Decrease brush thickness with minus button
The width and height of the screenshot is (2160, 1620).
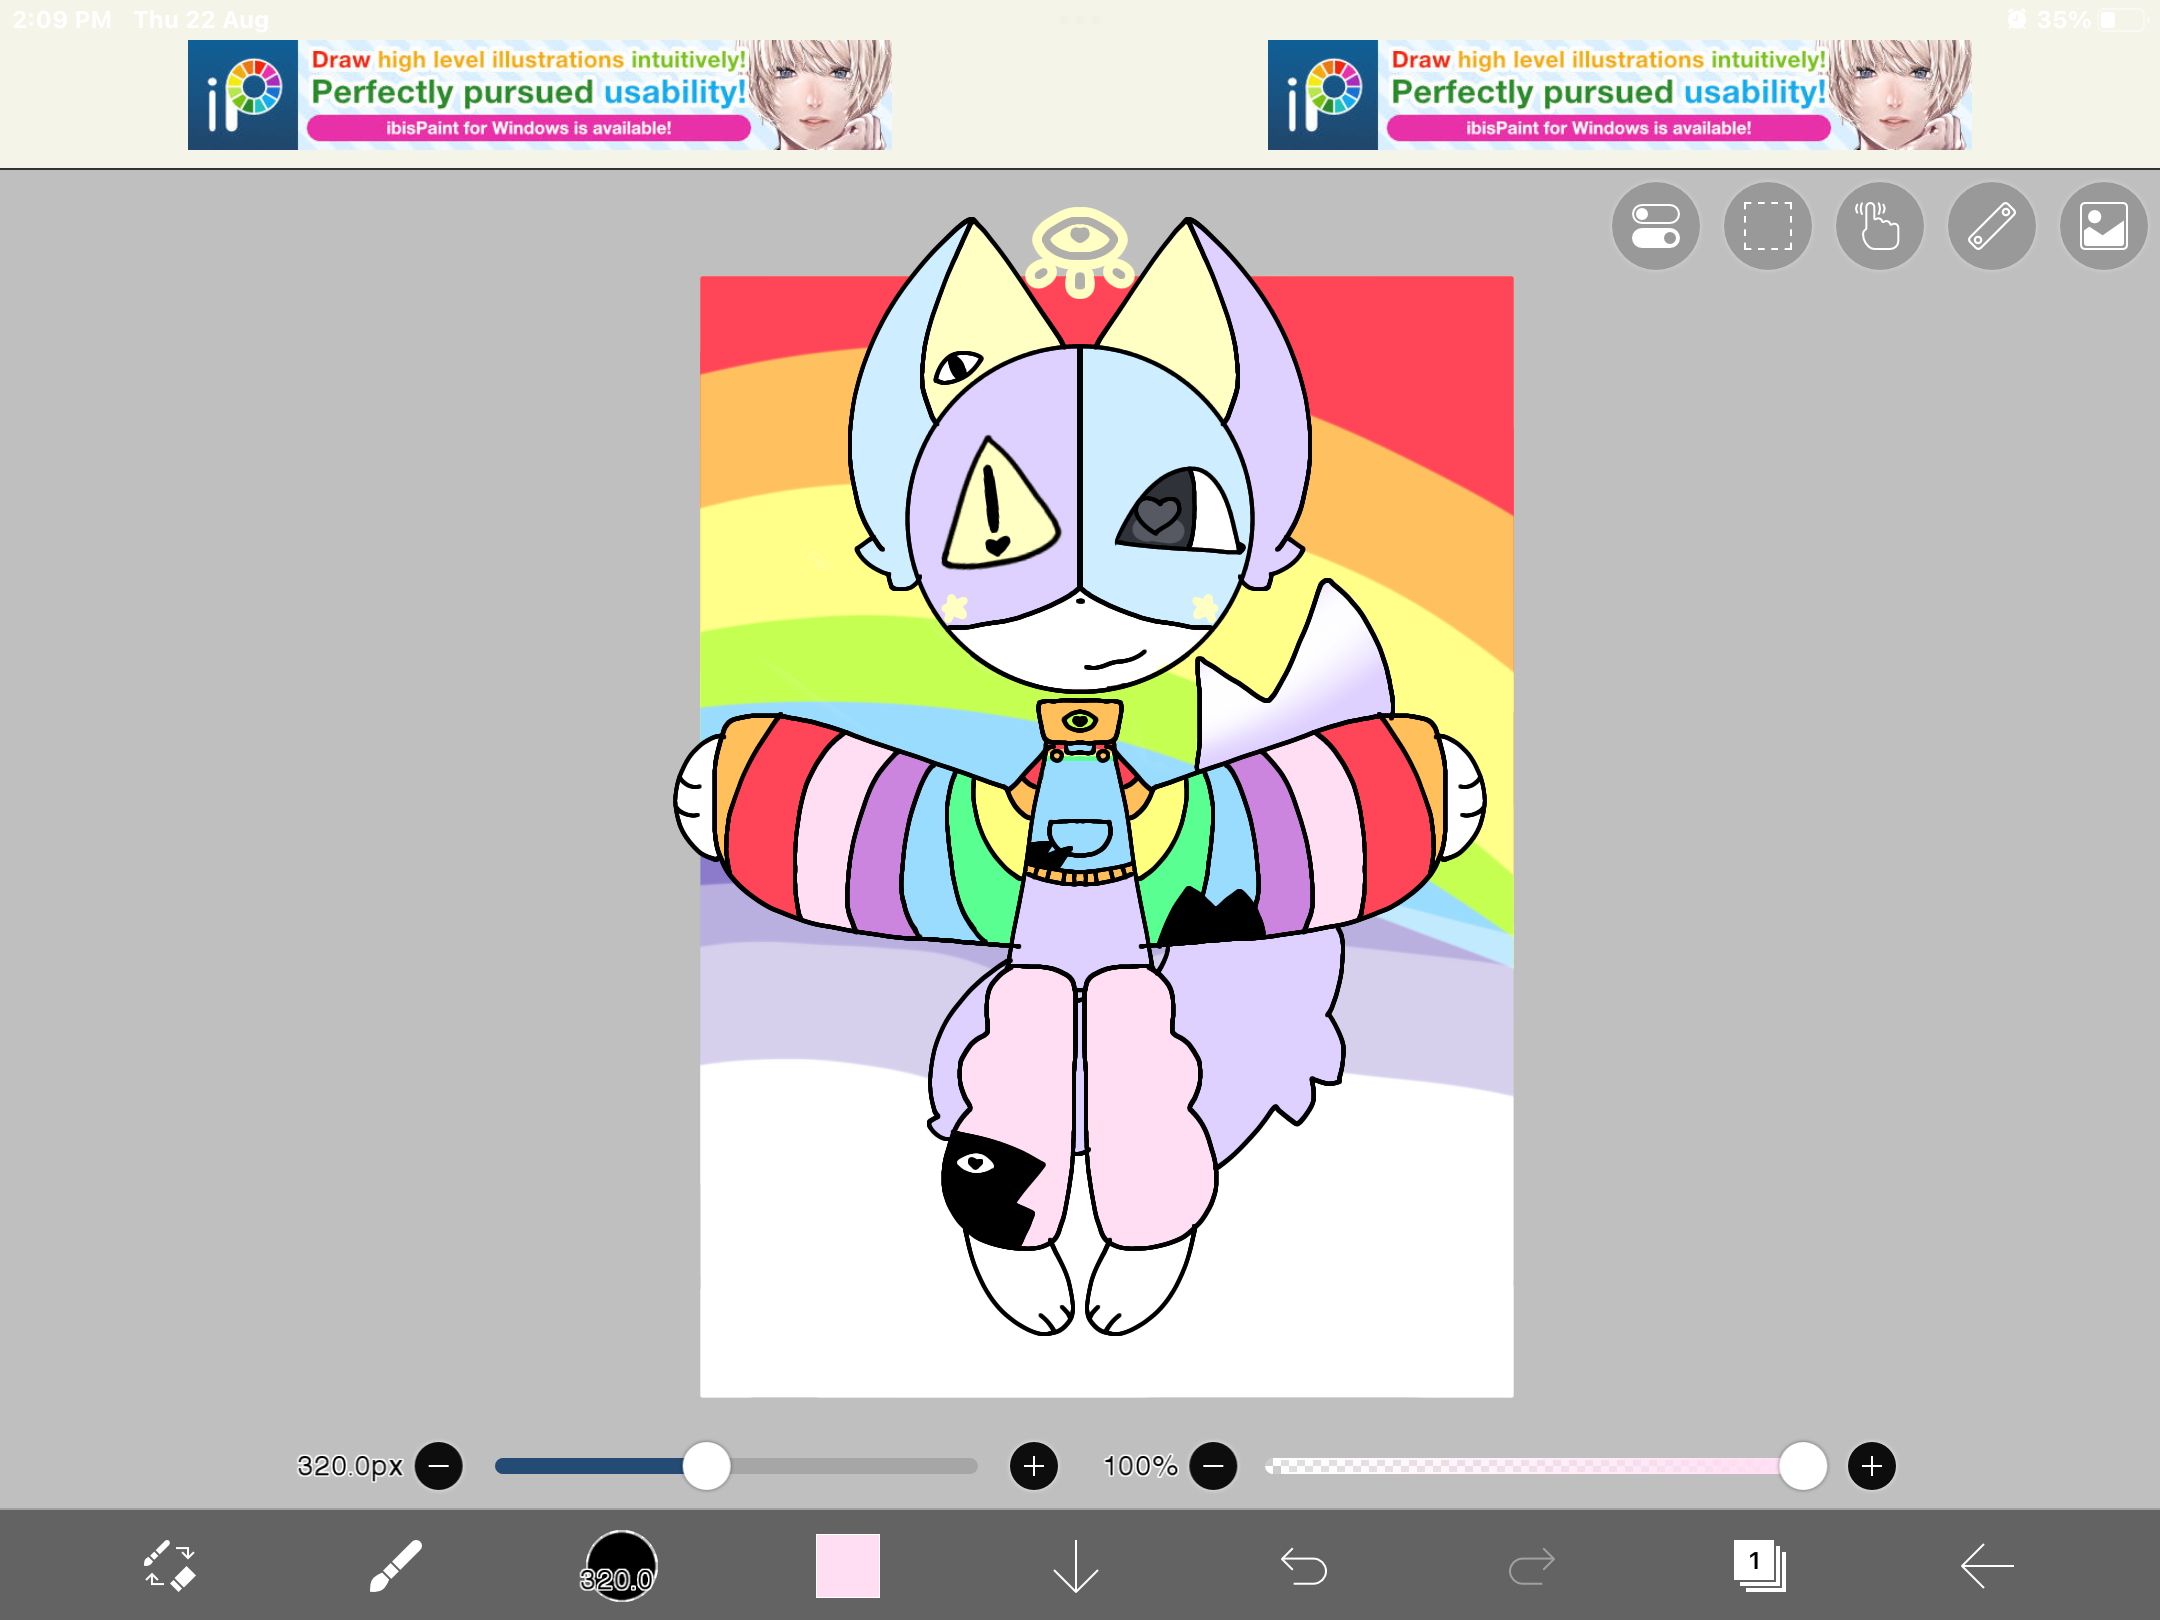(x=439, y=1466)
